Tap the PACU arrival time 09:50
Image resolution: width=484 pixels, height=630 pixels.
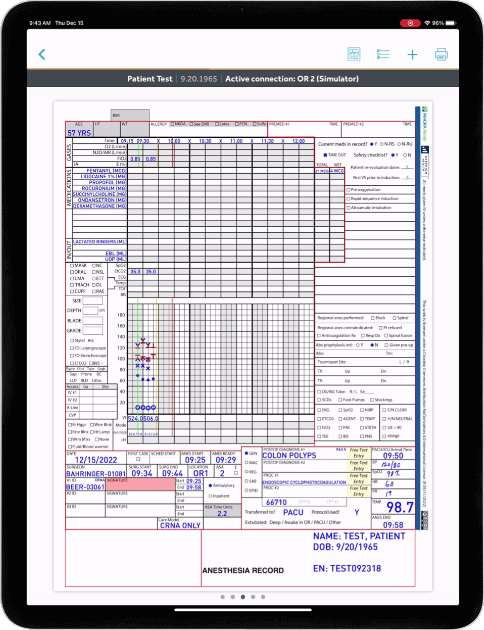coord(393,456)
